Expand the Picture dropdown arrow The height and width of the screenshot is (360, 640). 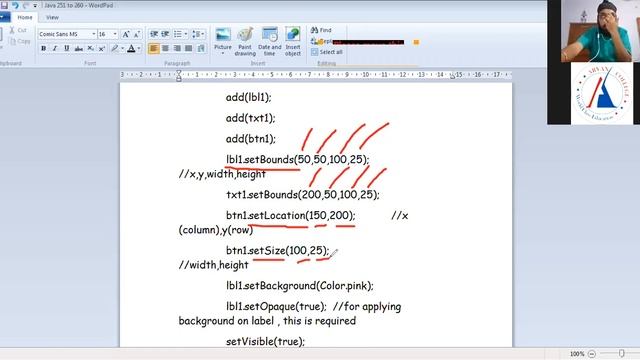pyautogui.click(x=223, y=53)
